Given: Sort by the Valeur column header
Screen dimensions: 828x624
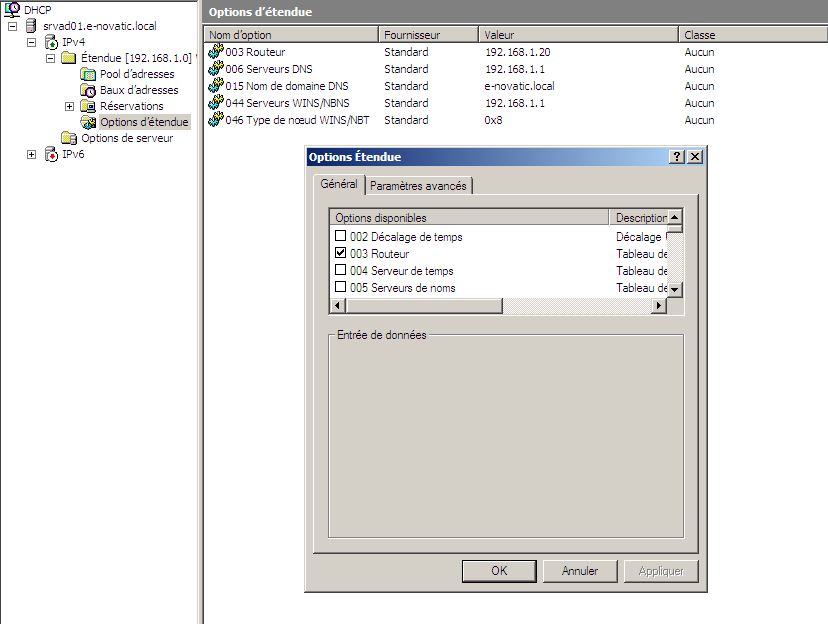Looking at the screenshot, I should (x=578, y=35).
